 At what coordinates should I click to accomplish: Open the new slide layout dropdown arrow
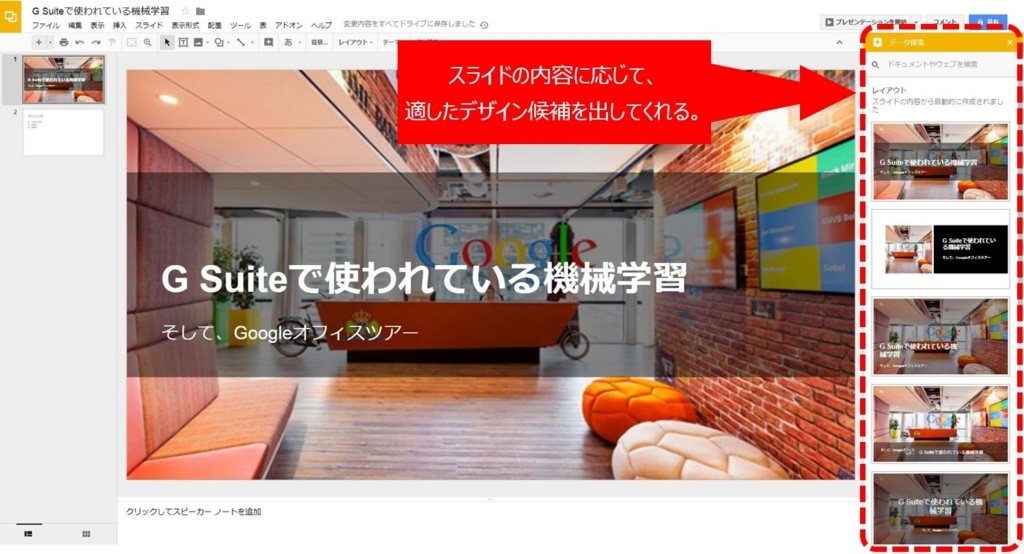(x=50, y=42)
